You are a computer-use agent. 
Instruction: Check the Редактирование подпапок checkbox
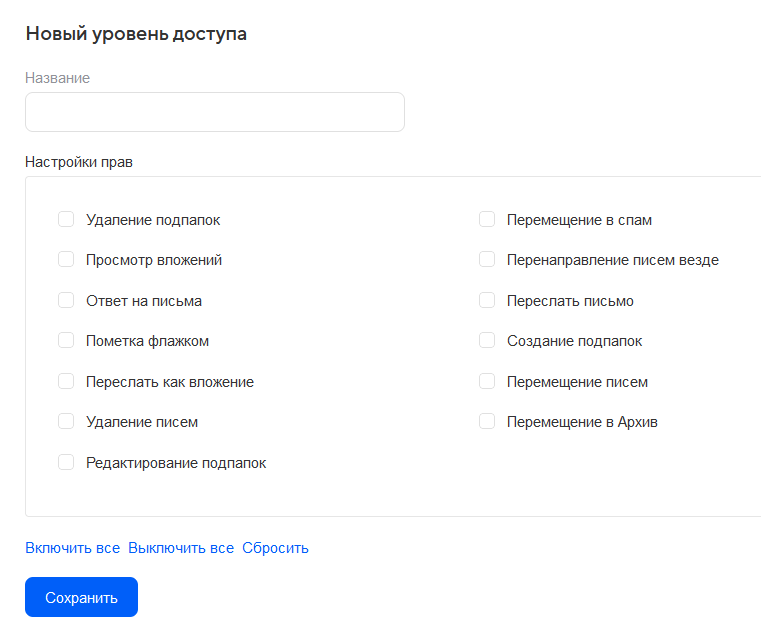point(66,462)
